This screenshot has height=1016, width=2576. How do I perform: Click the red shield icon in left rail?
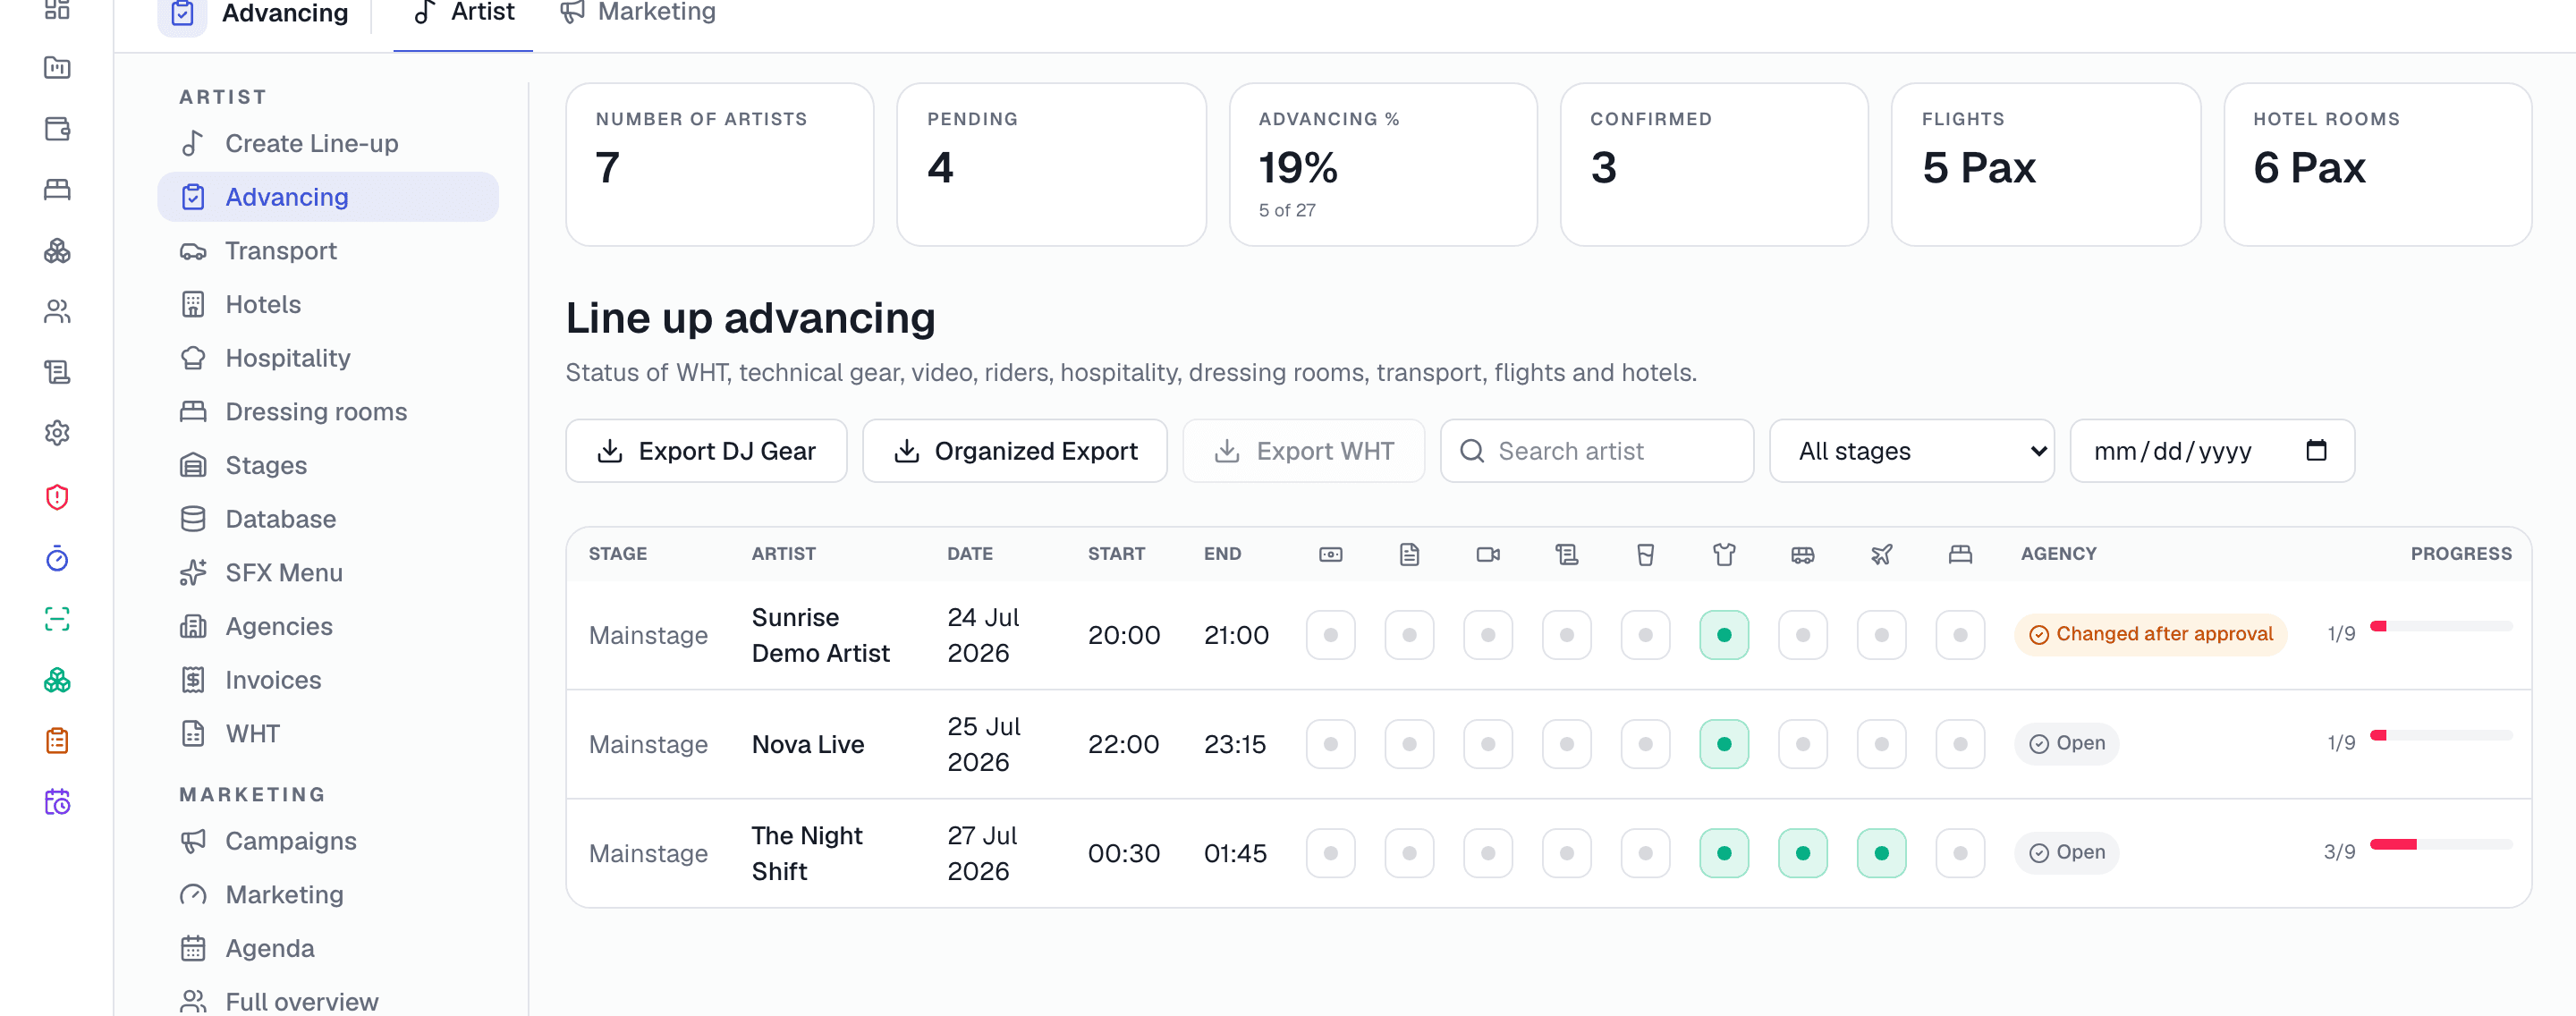click(x=57, y=497)
